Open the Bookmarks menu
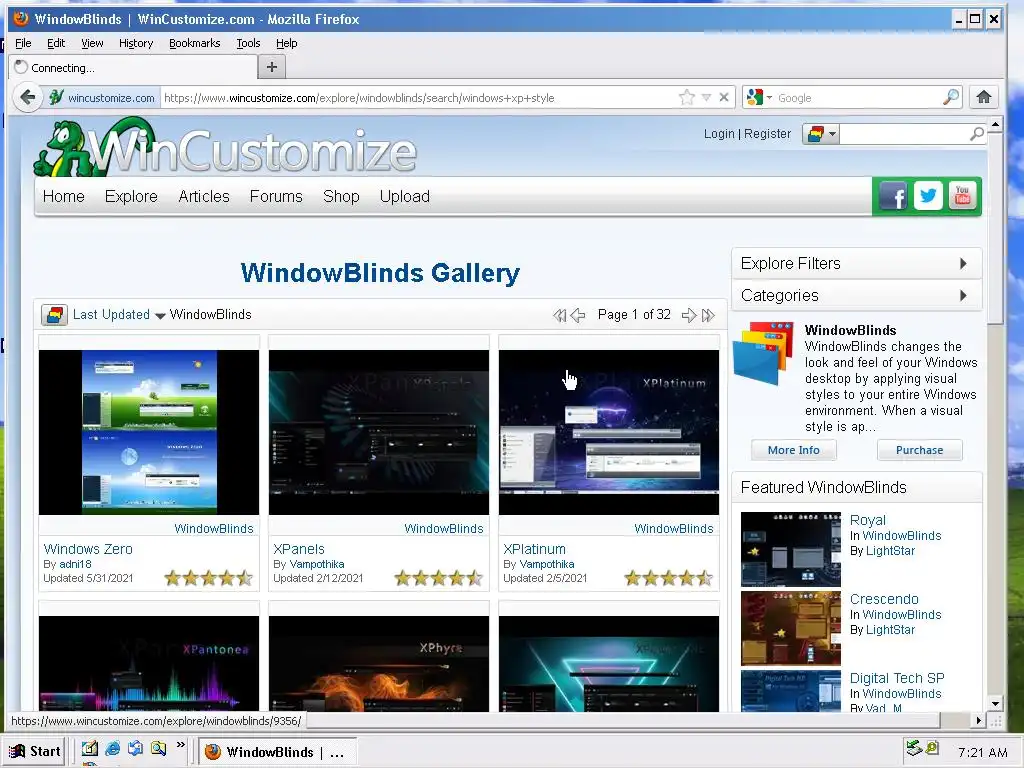The width and height of the screenshot is (1024, 768). pos(194,43)
